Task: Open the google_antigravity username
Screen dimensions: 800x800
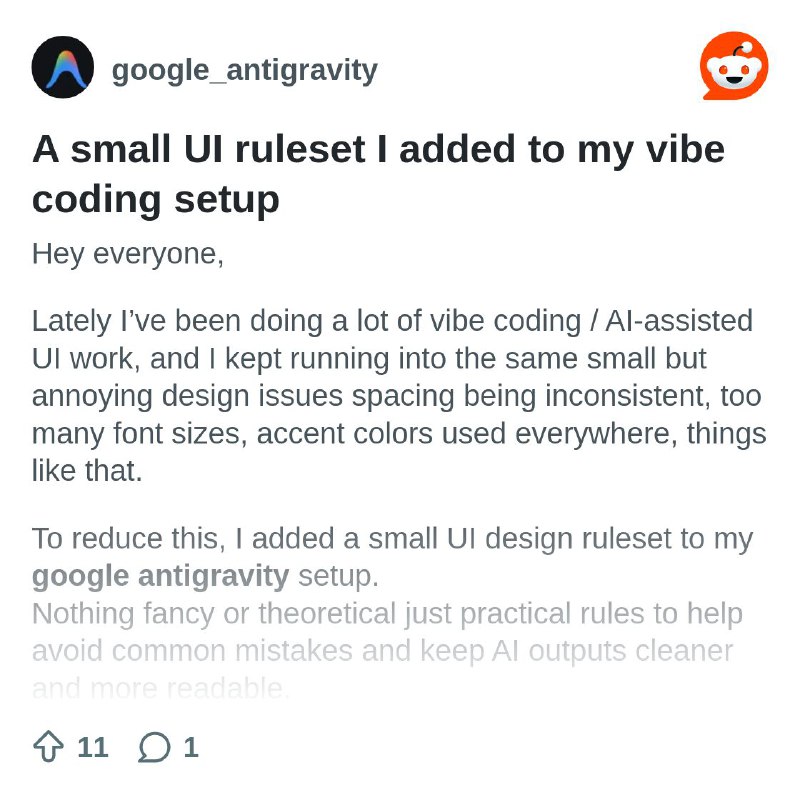Action: [243, 70]
